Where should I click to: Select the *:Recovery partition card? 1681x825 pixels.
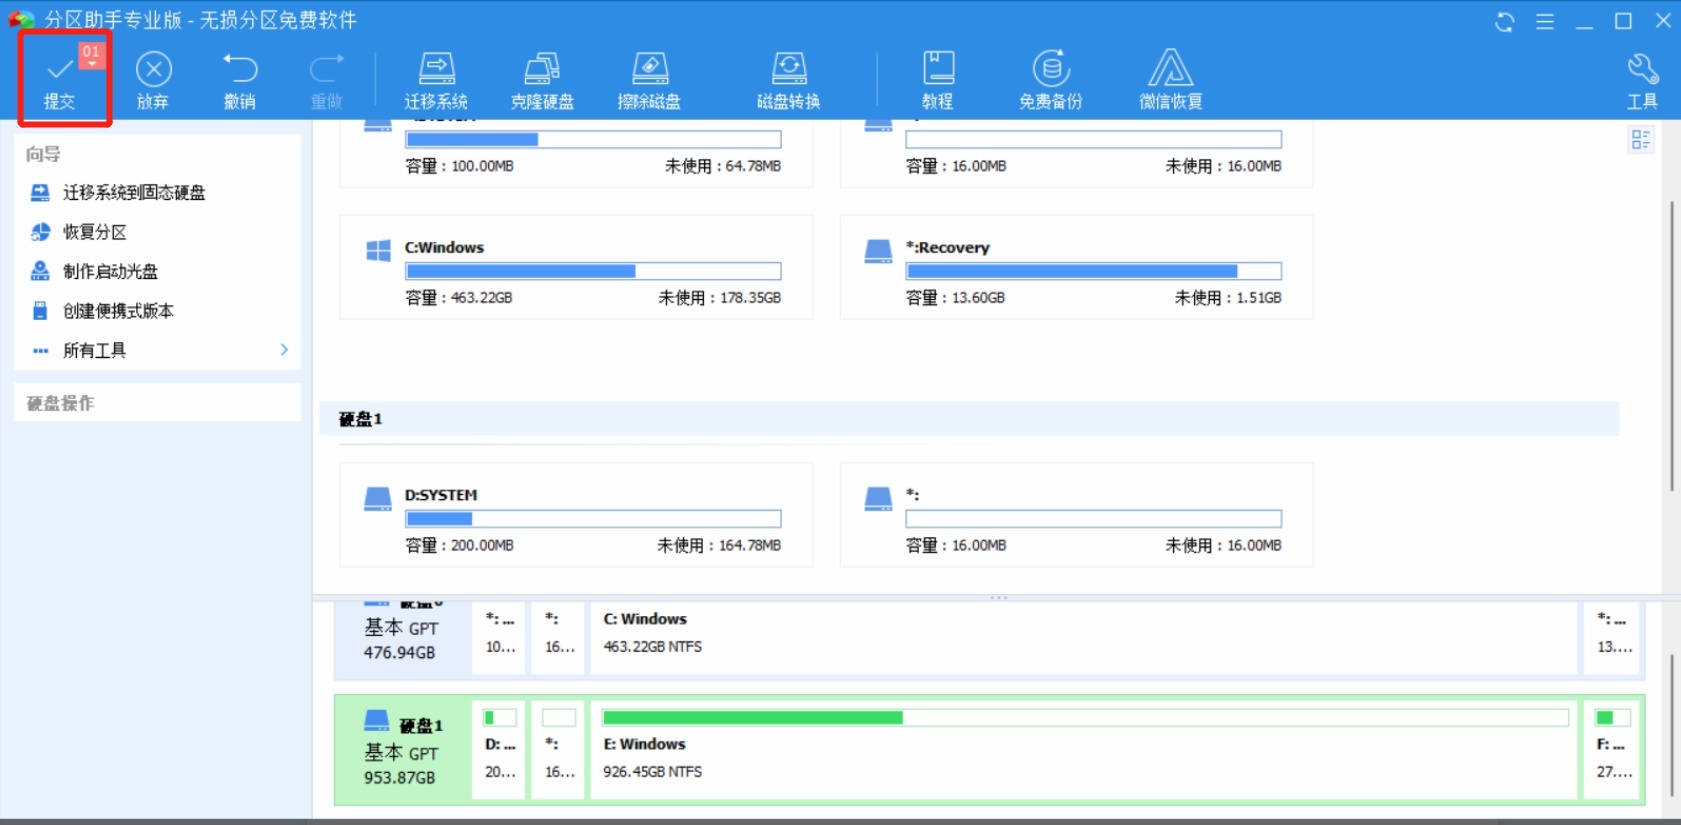(1076, 267)
